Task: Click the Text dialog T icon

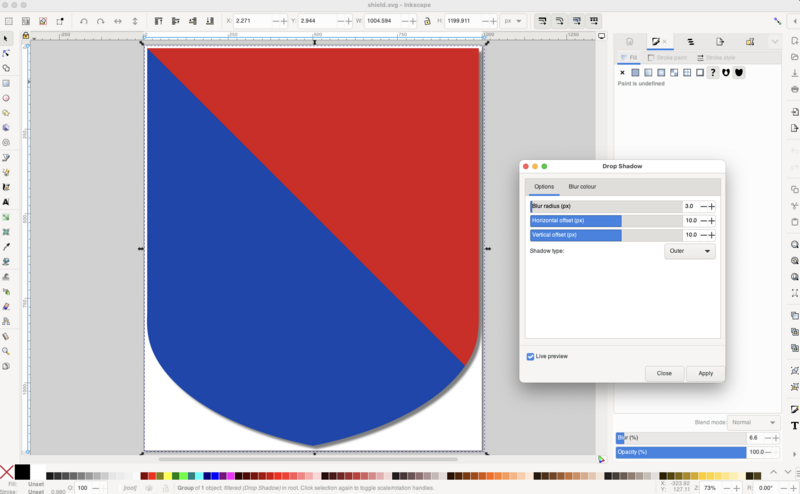Action: pos(794,426)
